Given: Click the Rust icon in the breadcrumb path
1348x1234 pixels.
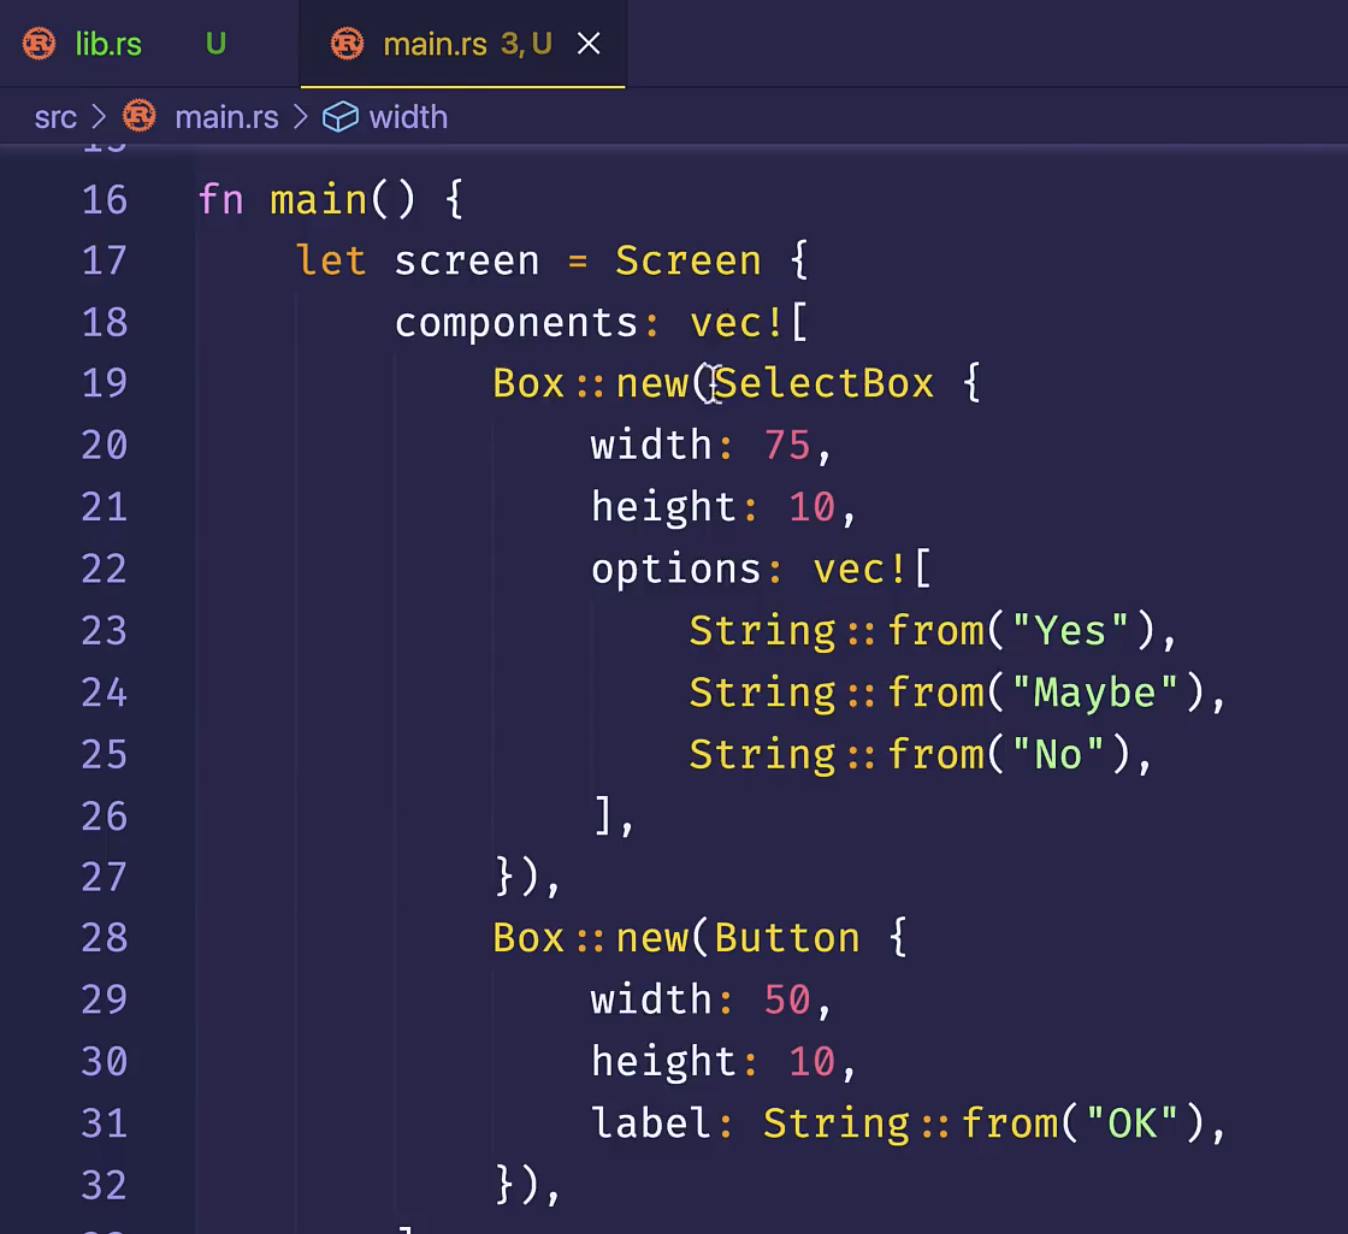Looking at the screenshot, I should click(139, 117).
